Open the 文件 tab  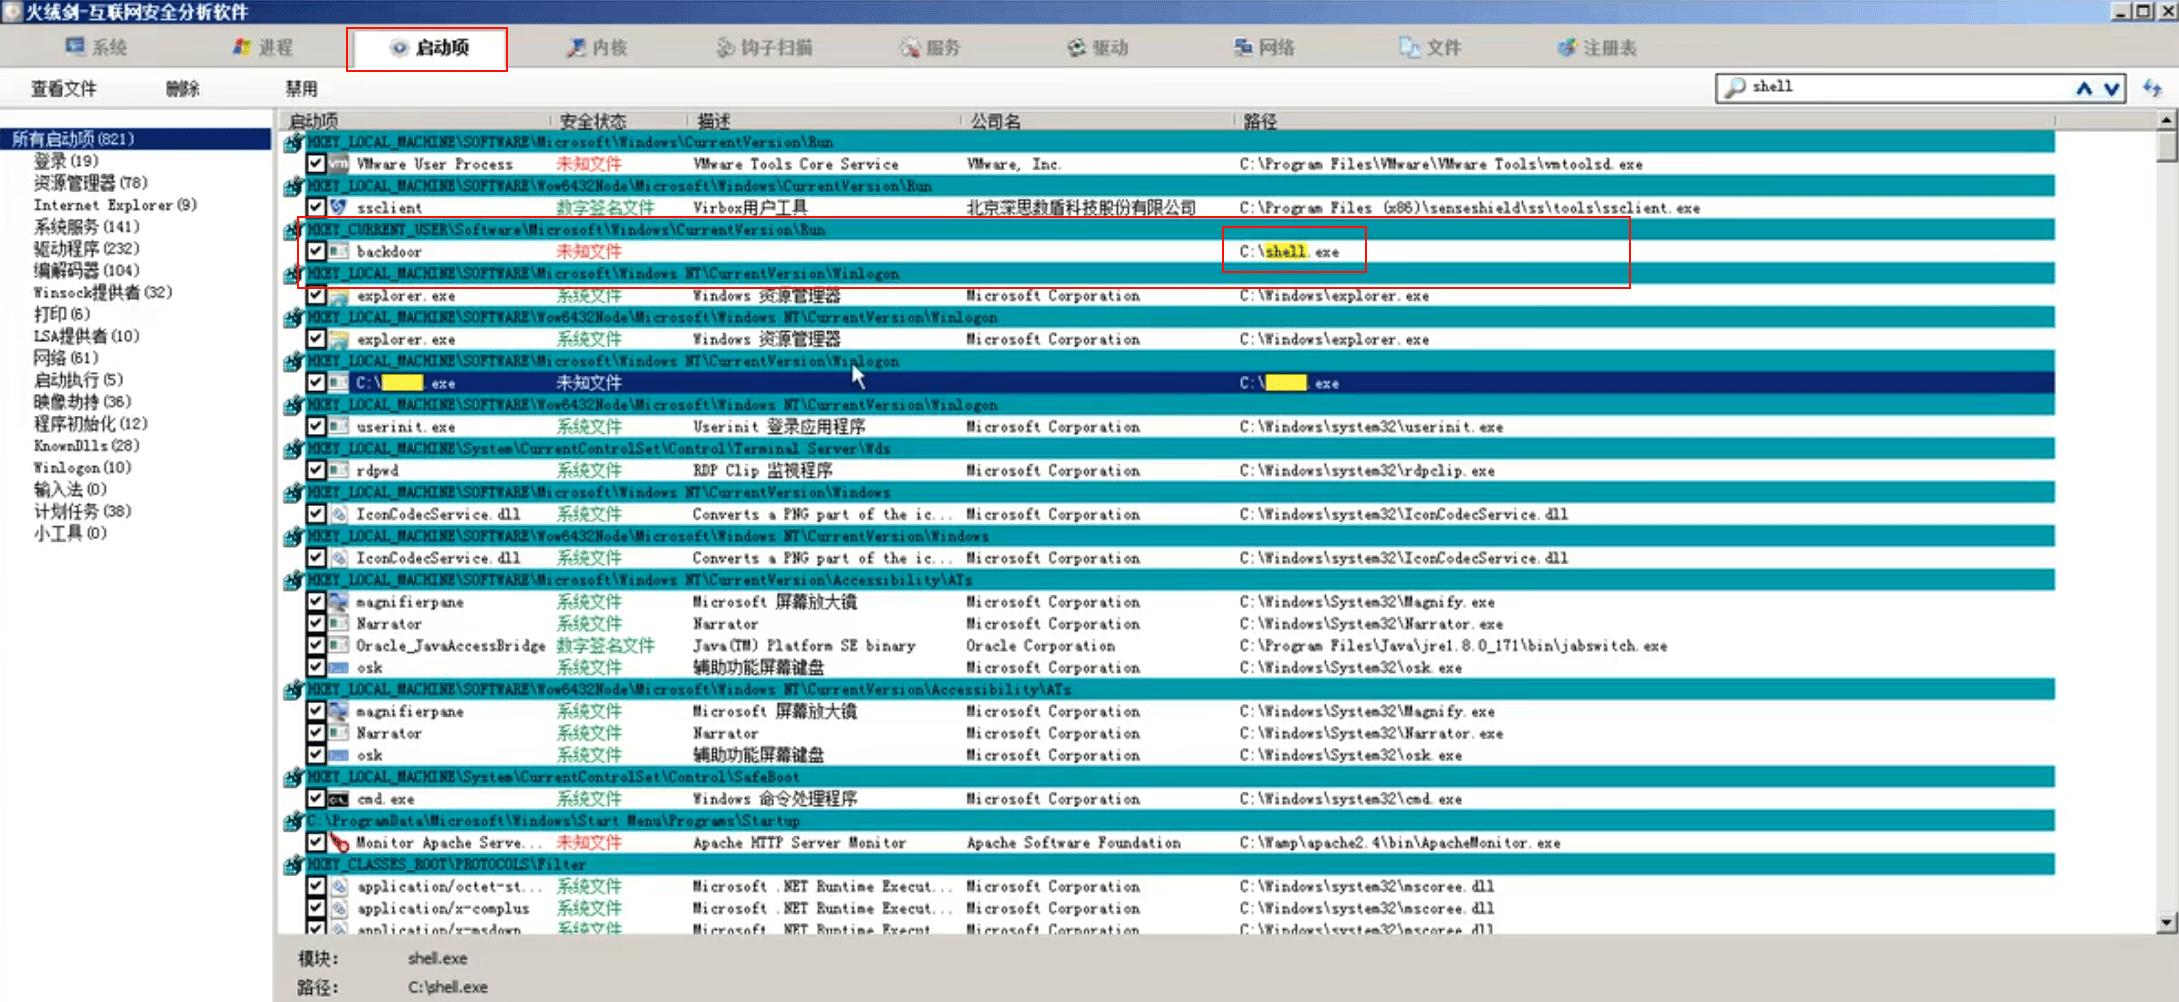point(1431,47)
